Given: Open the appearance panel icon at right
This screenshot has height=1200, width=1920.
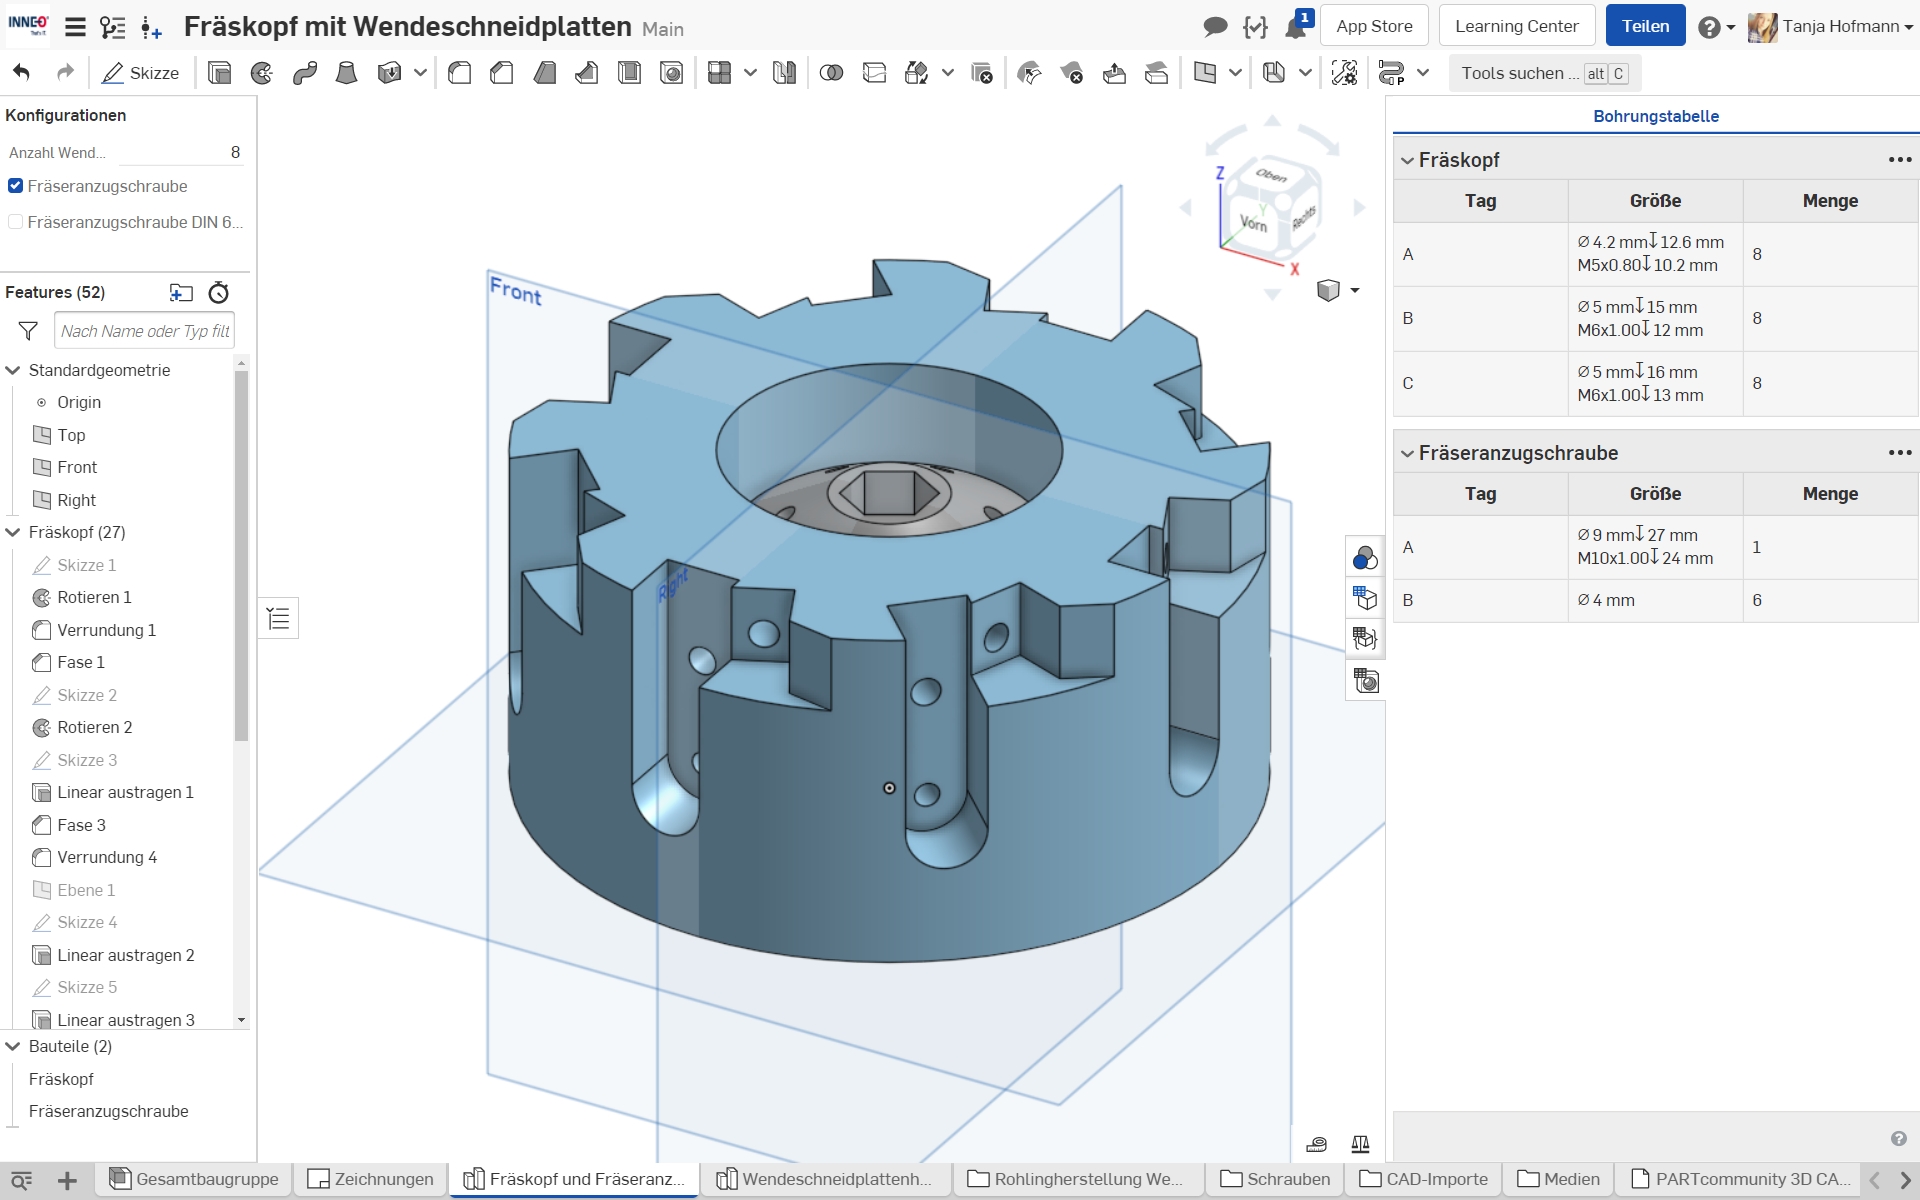Looking at the screenshot, I should pos(1365,558).
